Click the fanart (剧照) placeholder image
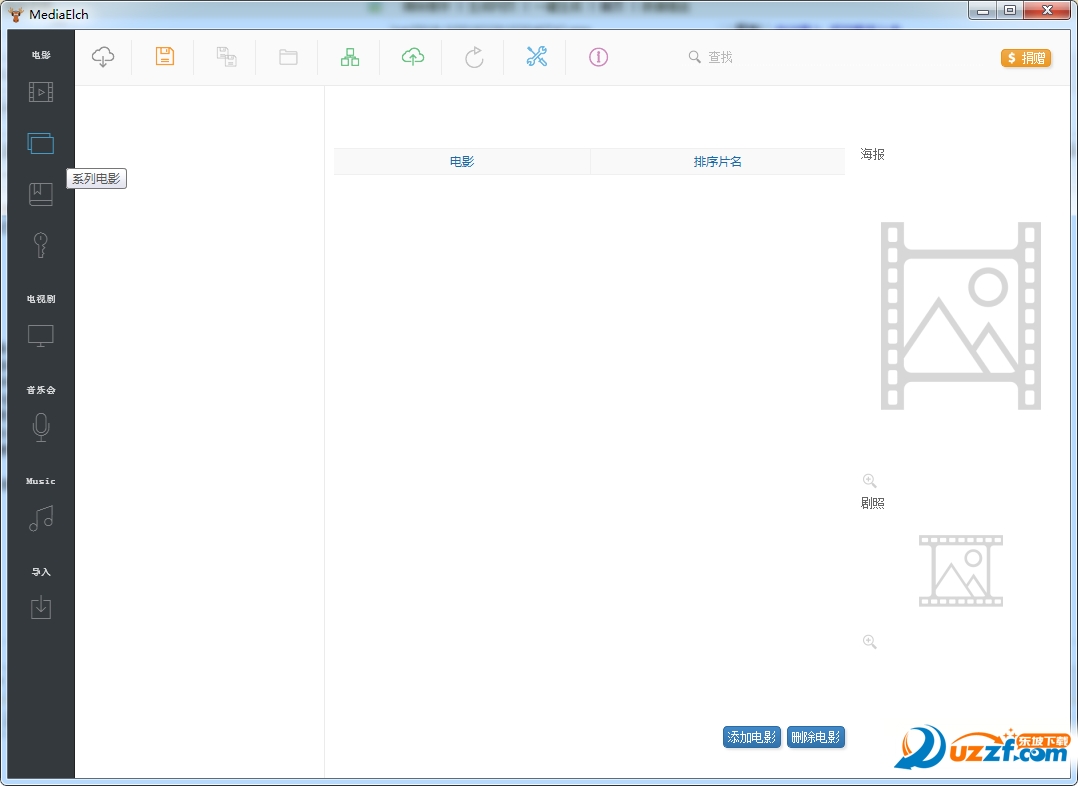The height and width of the screenshot is (786, 1078). [x=960, y=571]
